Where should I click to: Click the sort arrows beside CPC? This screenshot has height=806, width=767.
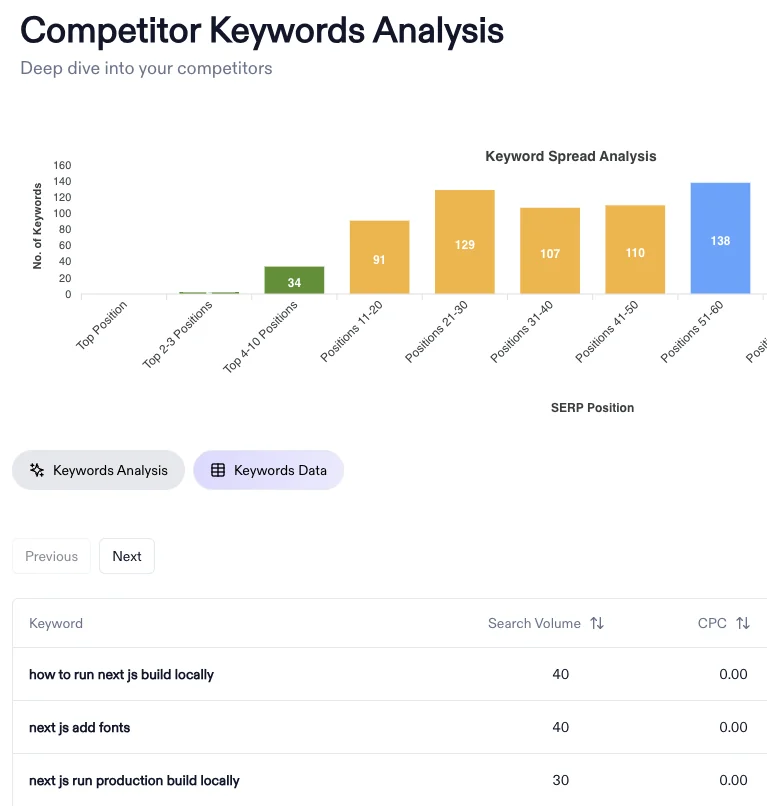pyautogui.click(x=745, y=623)
